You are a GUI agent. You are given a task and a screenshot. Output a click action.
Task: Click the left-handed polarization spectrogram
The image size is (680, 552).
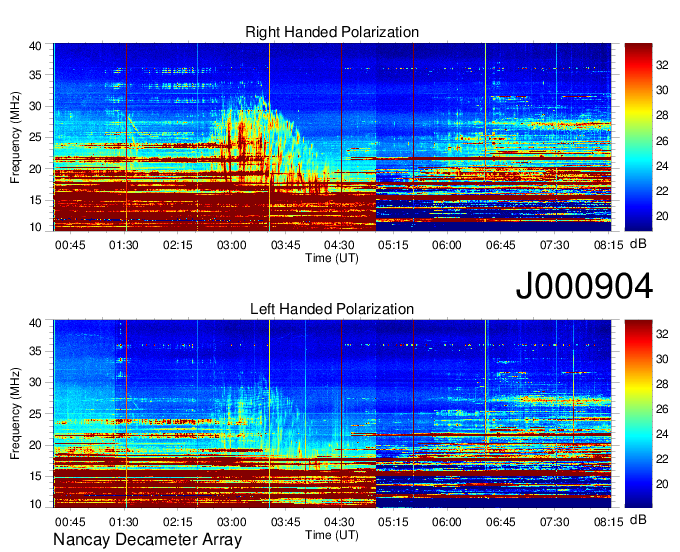[x=332, y=414]
